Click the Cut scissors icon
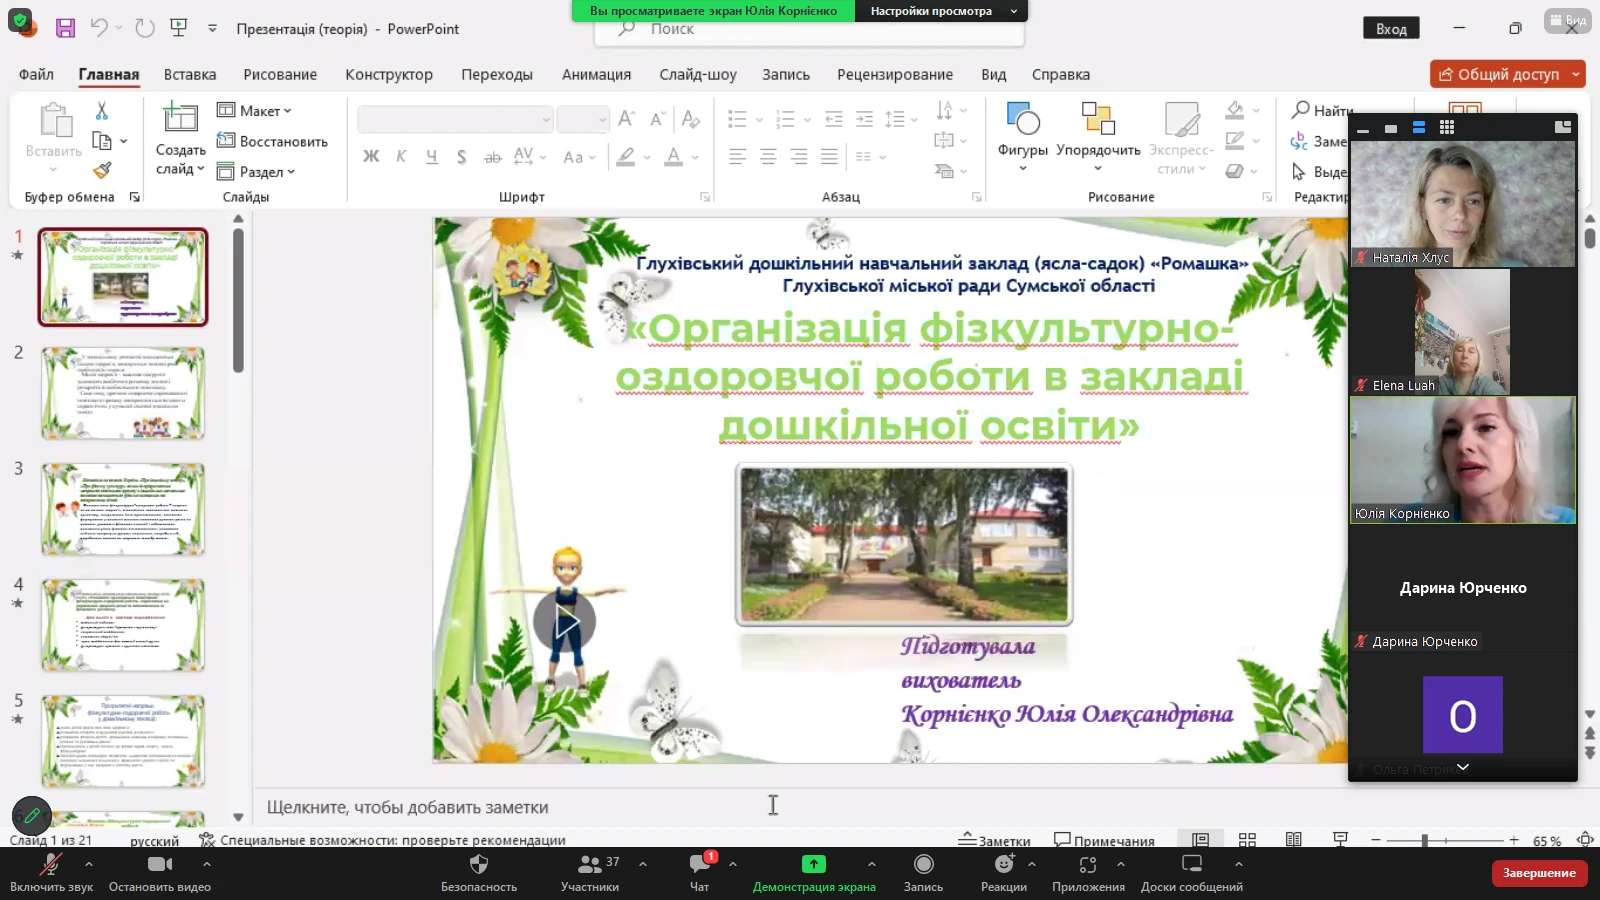Viewport: 1600px width, 900px height. [x=101, y=110]
